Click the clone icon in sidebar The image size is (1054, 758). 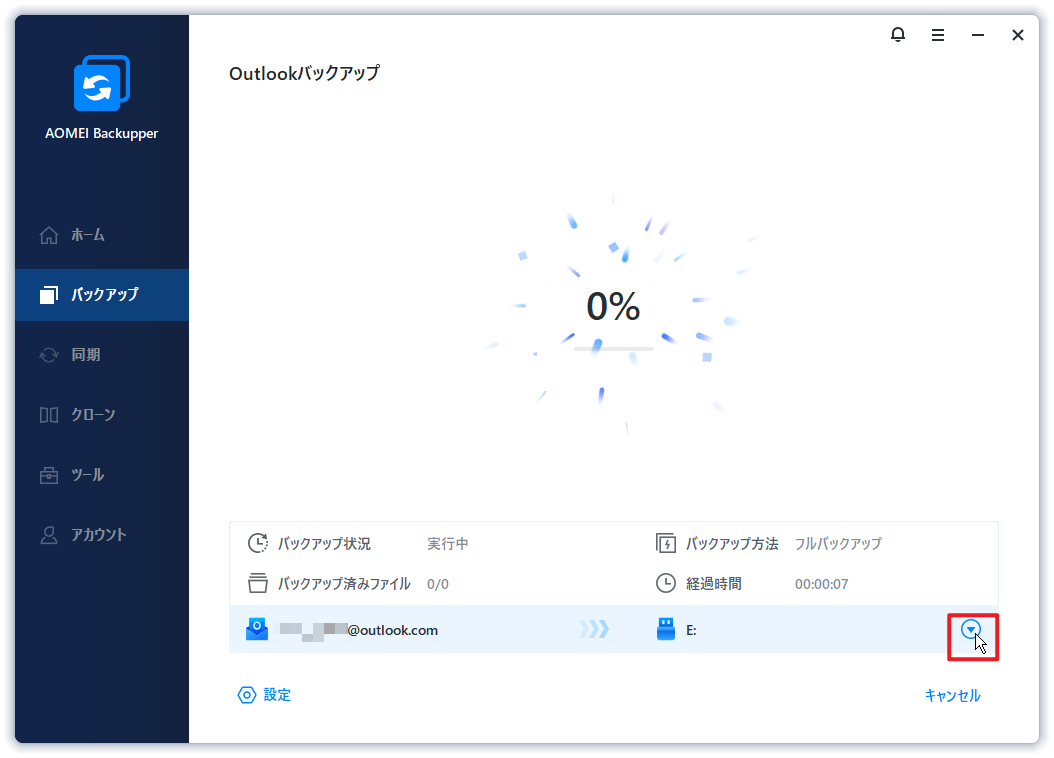coord(49,415)
